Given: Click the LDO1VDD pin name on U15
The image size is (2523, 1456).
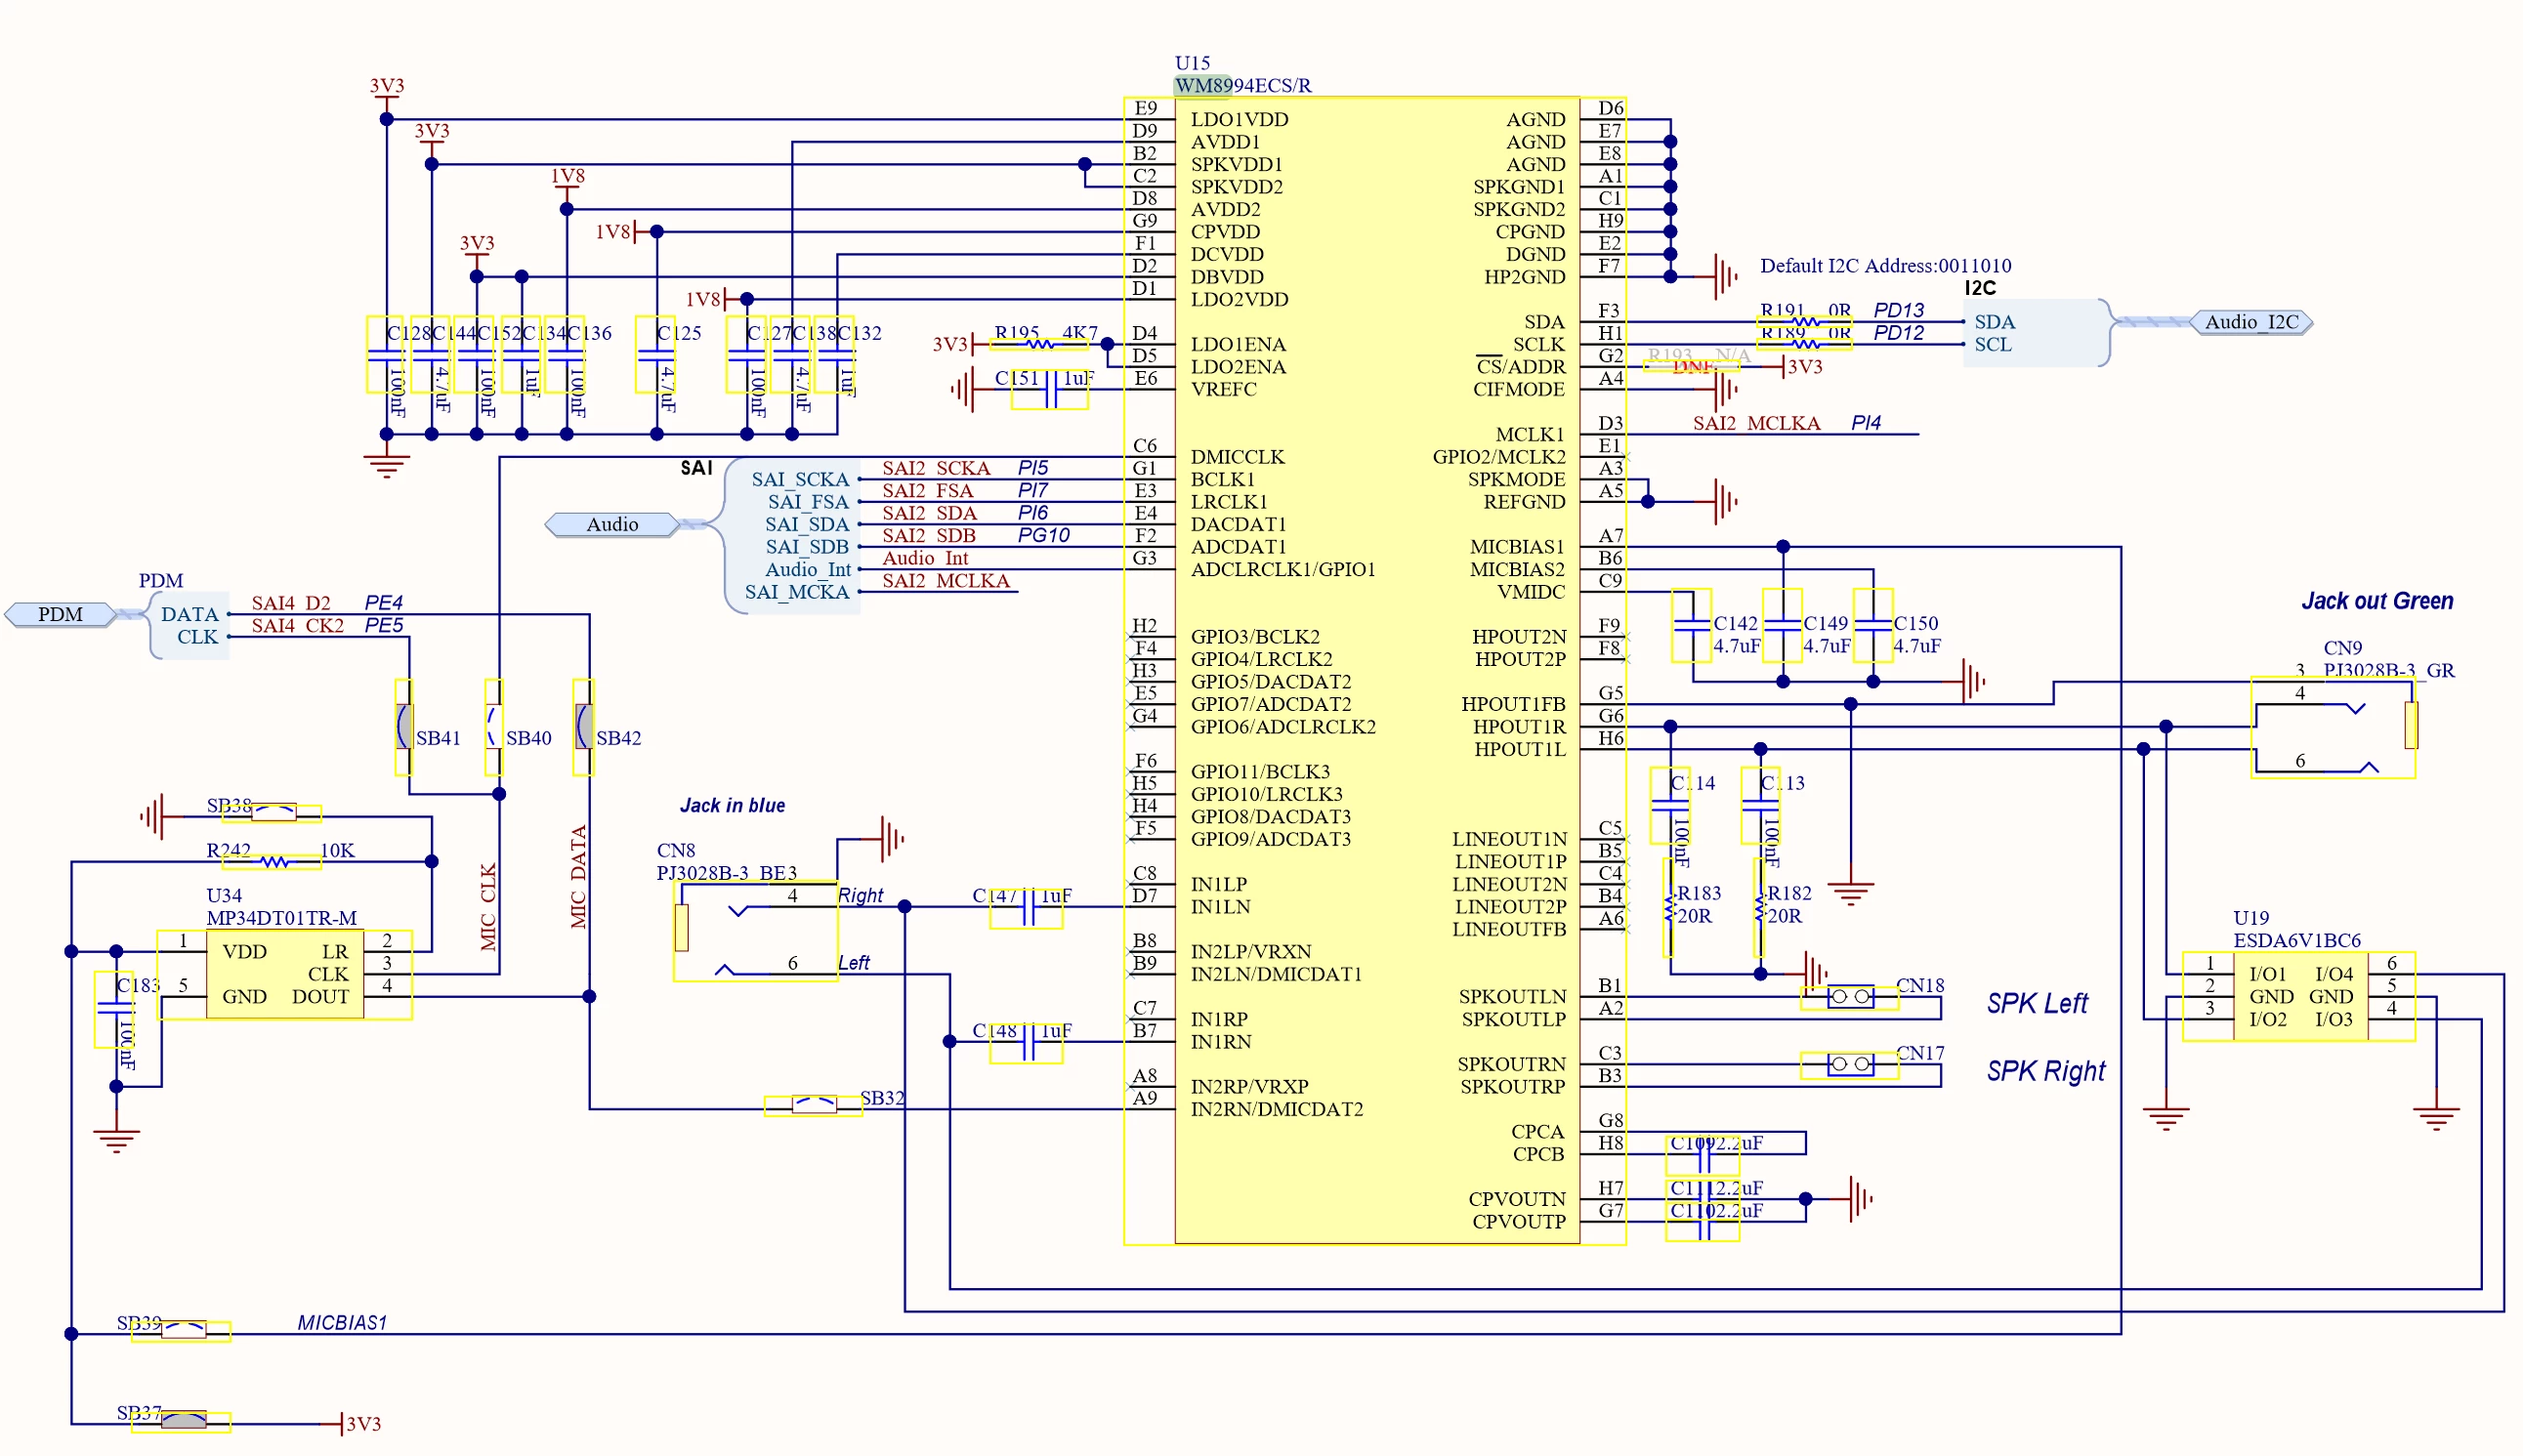Looking at the screenshot, I should click(1239, 120).
